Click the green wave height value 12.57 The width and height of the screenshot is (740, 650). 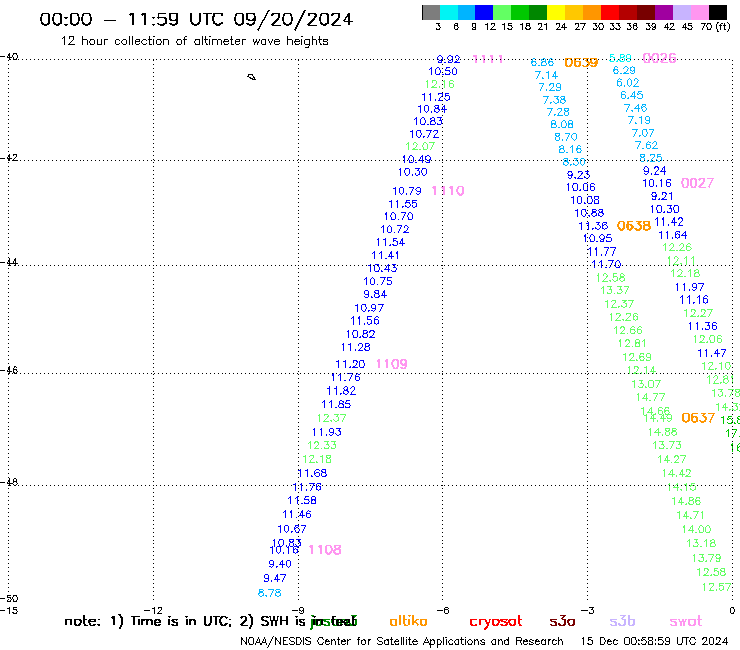(716, 587)
